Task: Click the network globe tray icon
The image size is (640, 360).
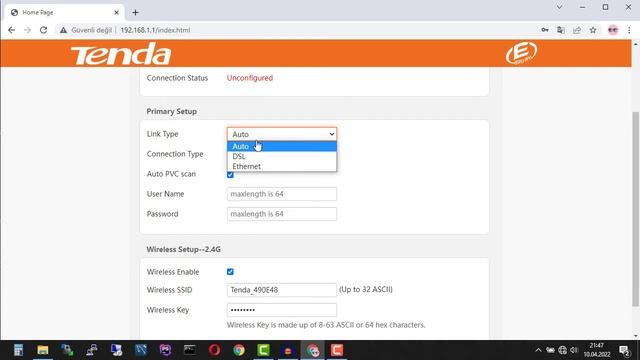Action: click(x=562, y=350)
